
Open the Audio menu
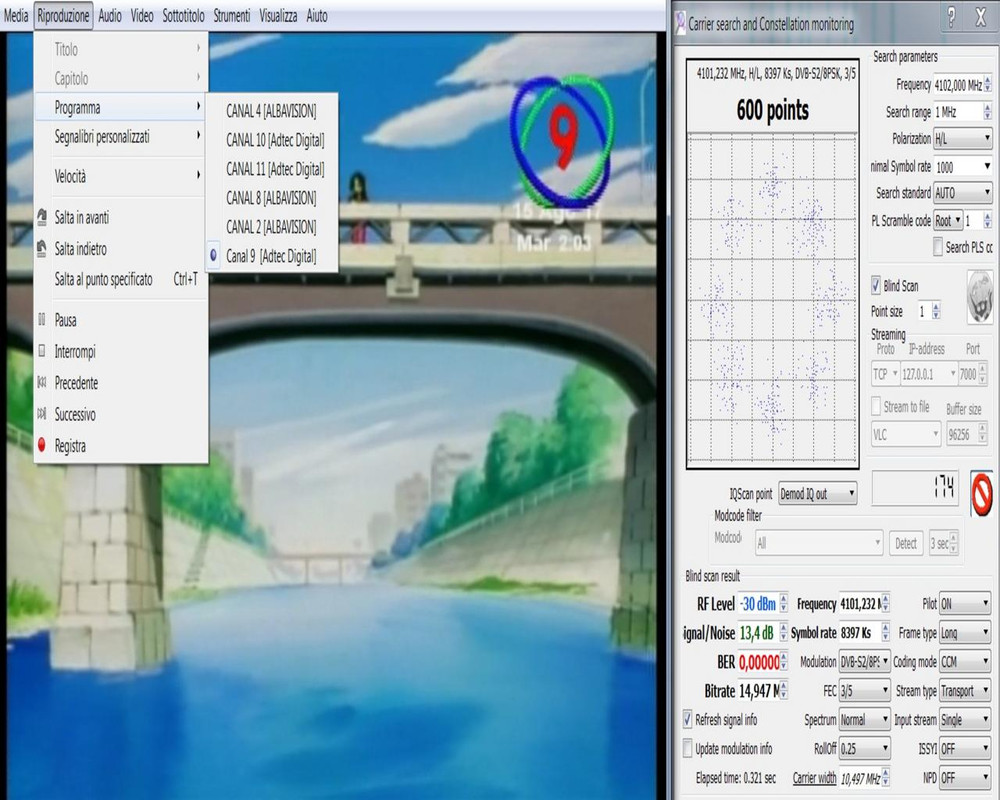click(110, 16)
